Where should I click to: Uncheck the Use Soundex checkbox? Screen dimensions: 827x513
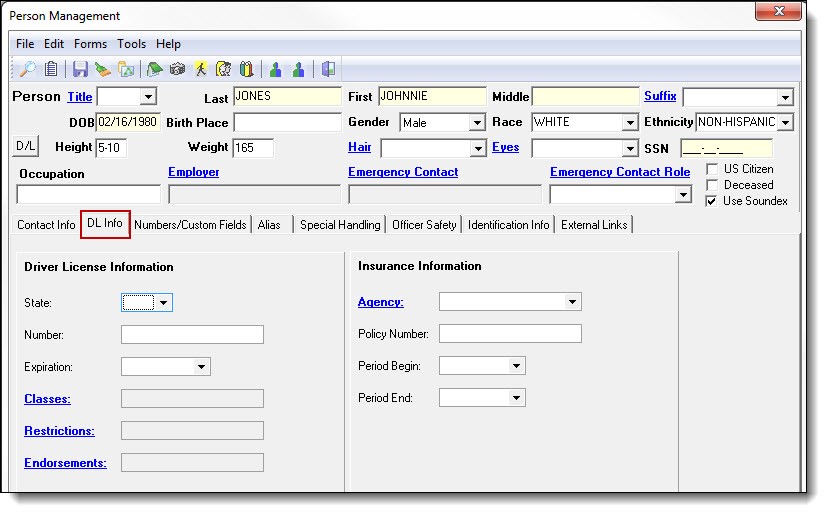pos(711,201)
